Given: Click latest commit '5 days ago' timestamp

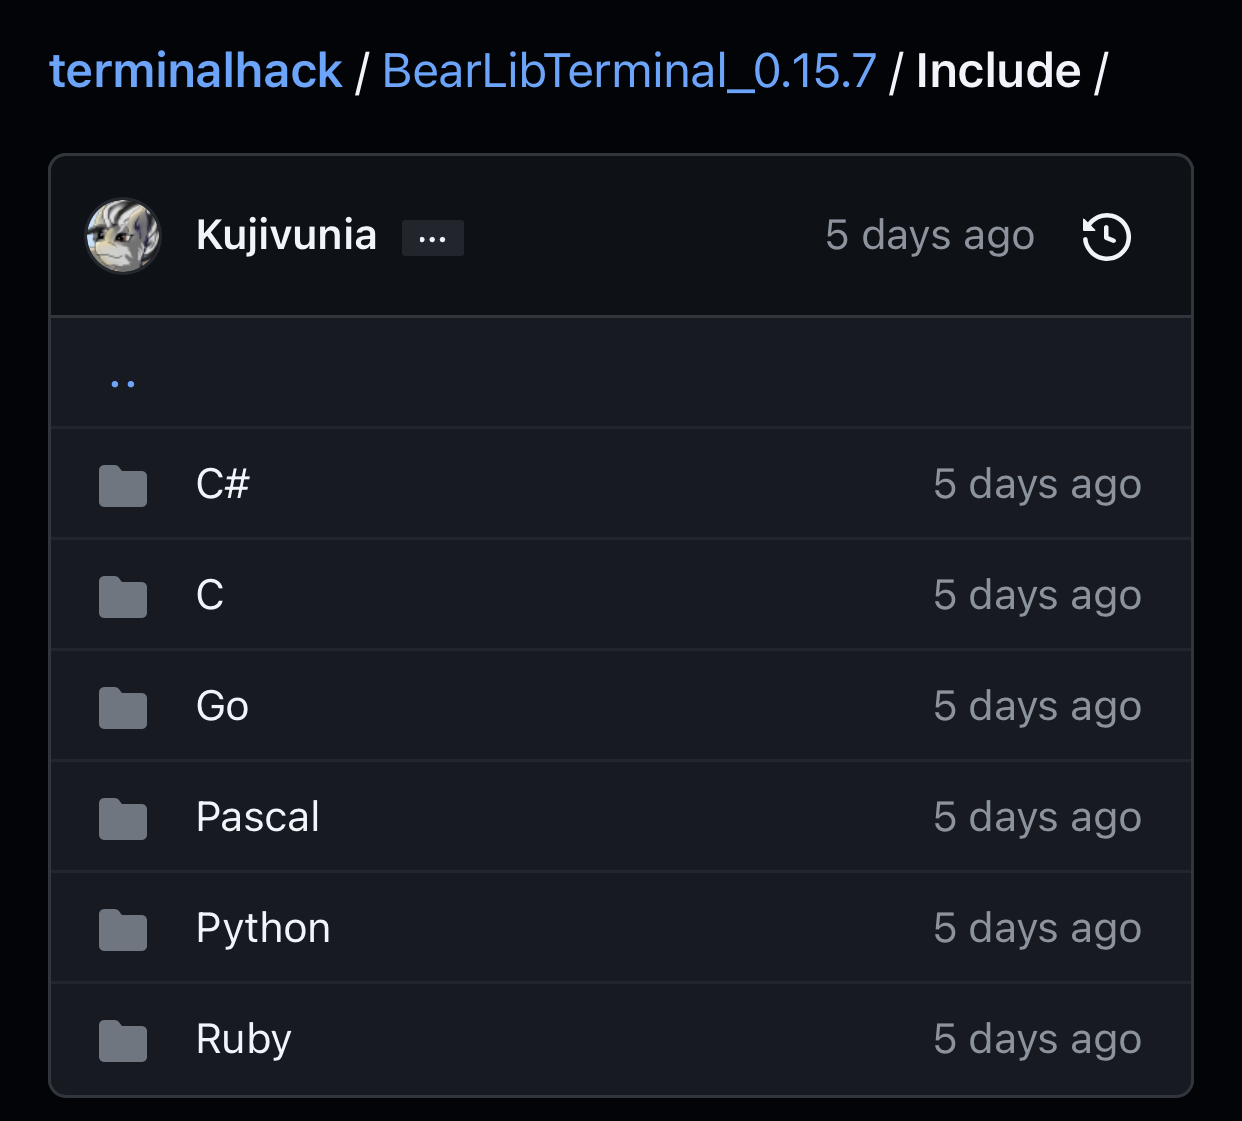Looking at the screenshot, I should [x=929, y=236].
